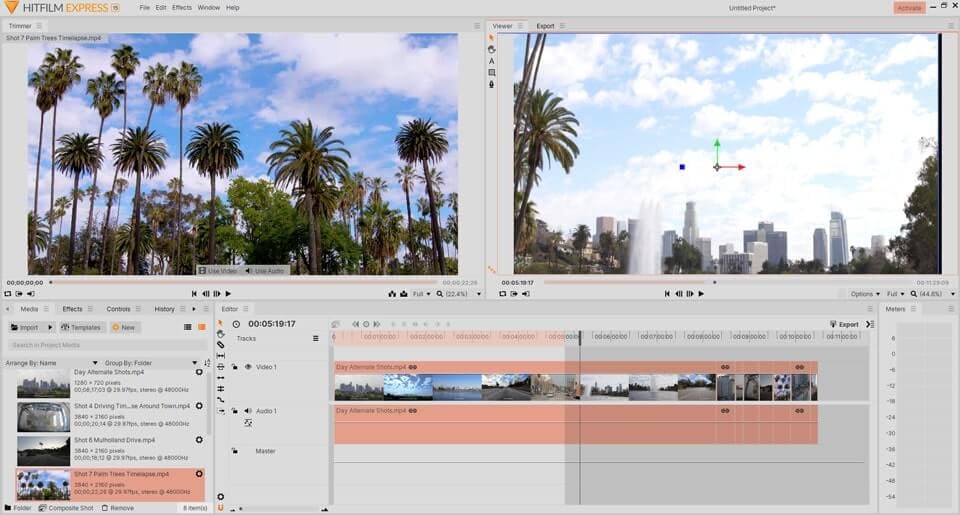Toggle Use Video in the Trimmer

pyautogui.click(x=217, y=271)
